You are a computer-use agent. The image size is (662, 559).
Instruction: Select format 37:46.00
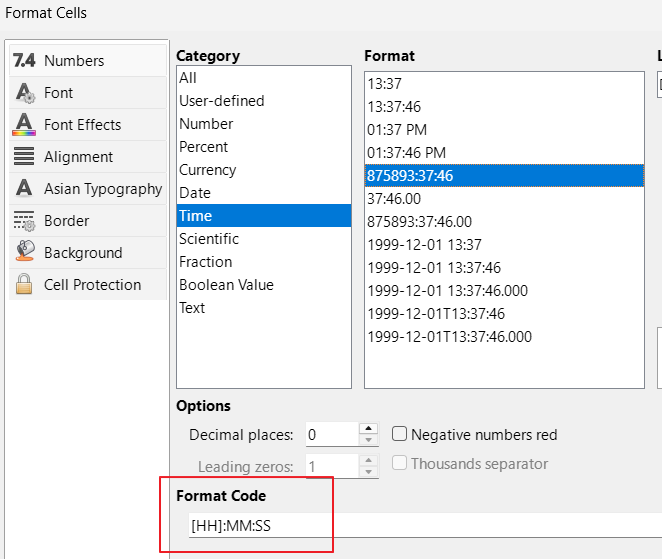(504, 199)
